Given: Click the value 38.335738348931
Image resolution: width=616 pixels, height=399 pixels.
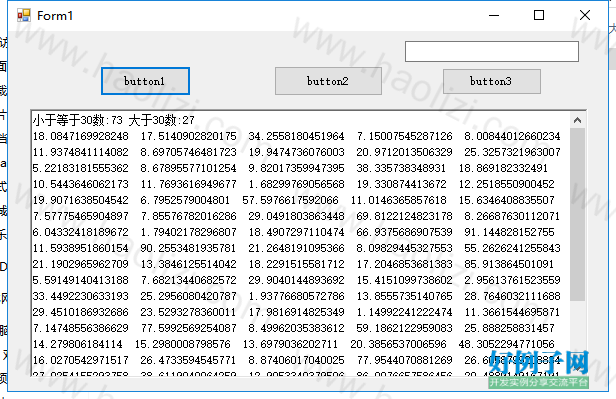Looking at the screenshot, I should coord(401,168).
